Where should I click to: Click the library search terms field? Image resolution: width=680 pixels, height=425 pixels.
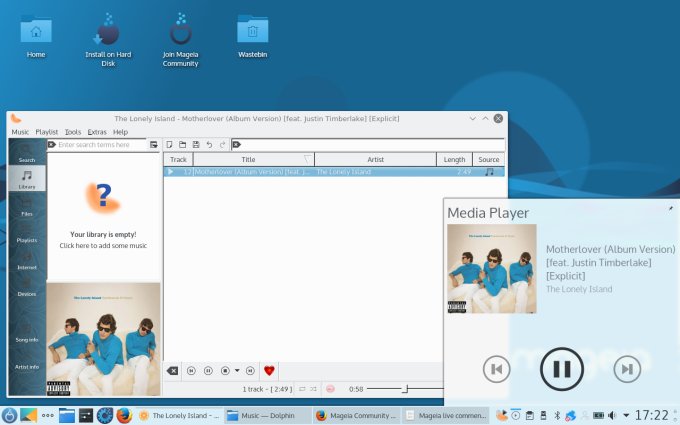click(x=100, y=145)
